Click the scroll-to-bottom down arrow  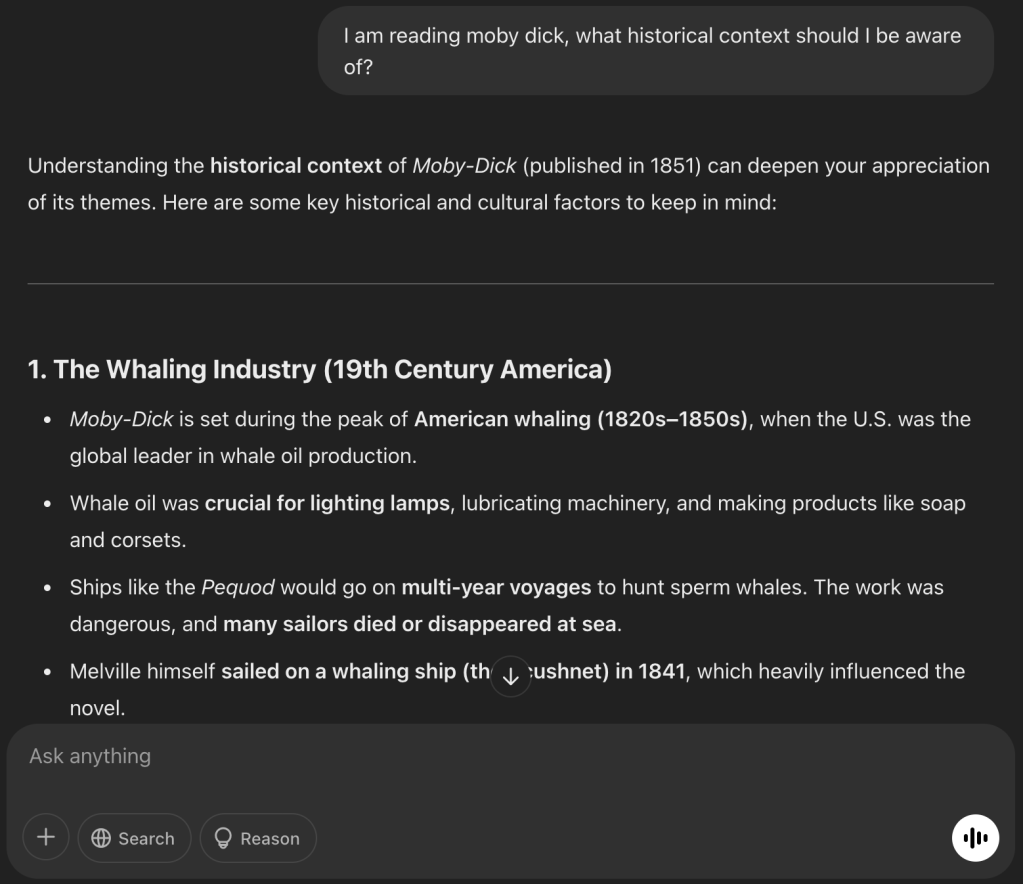[511, 677]
